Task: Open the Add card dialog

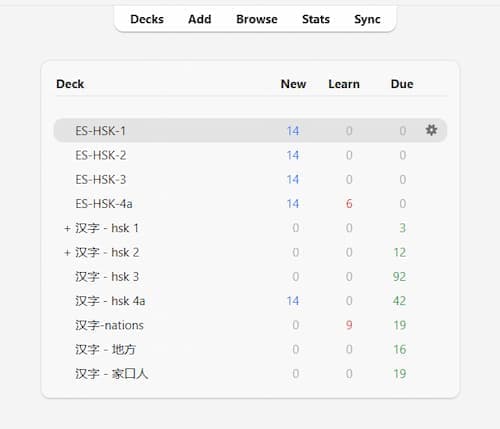Action: coord(200,19)
